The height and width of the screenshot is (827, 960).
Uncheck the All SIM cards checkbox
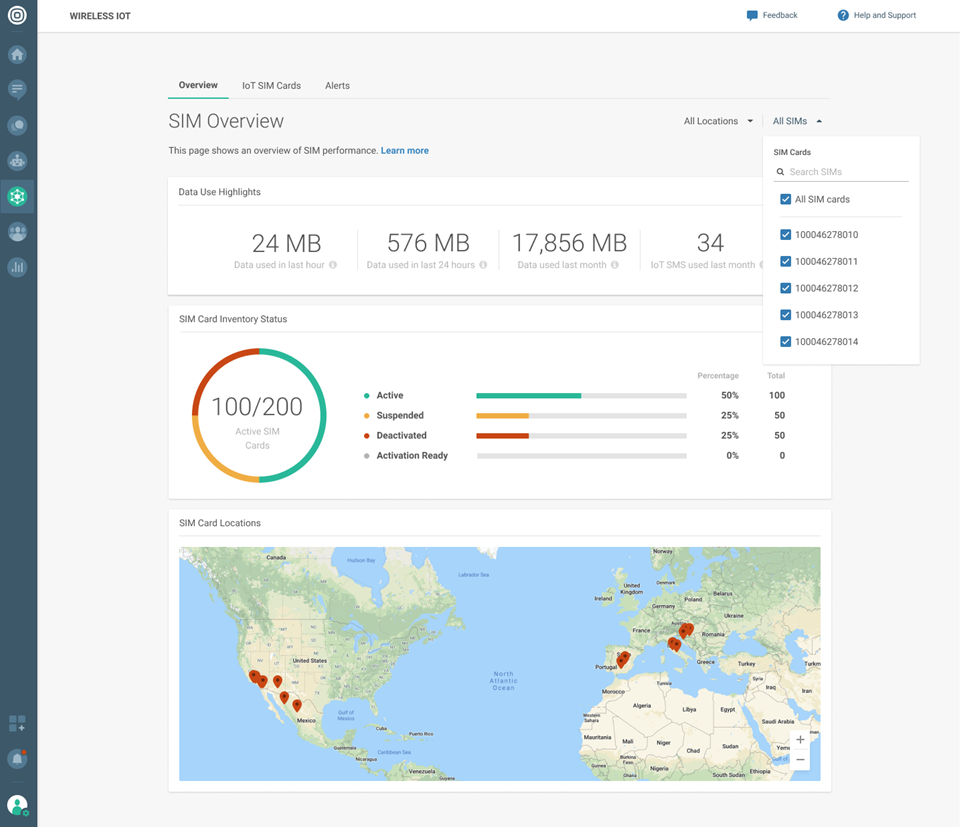coord(786,200)
